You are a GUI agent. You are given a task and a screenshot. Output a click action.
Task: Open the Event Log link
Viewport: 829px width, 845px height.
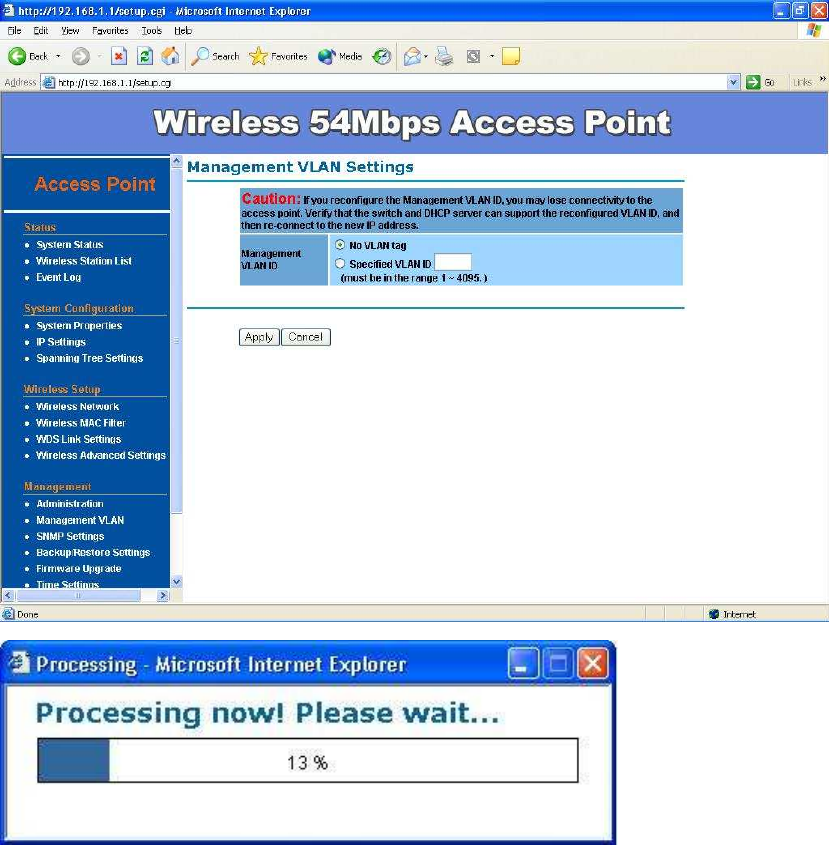[x=58, y=277]
